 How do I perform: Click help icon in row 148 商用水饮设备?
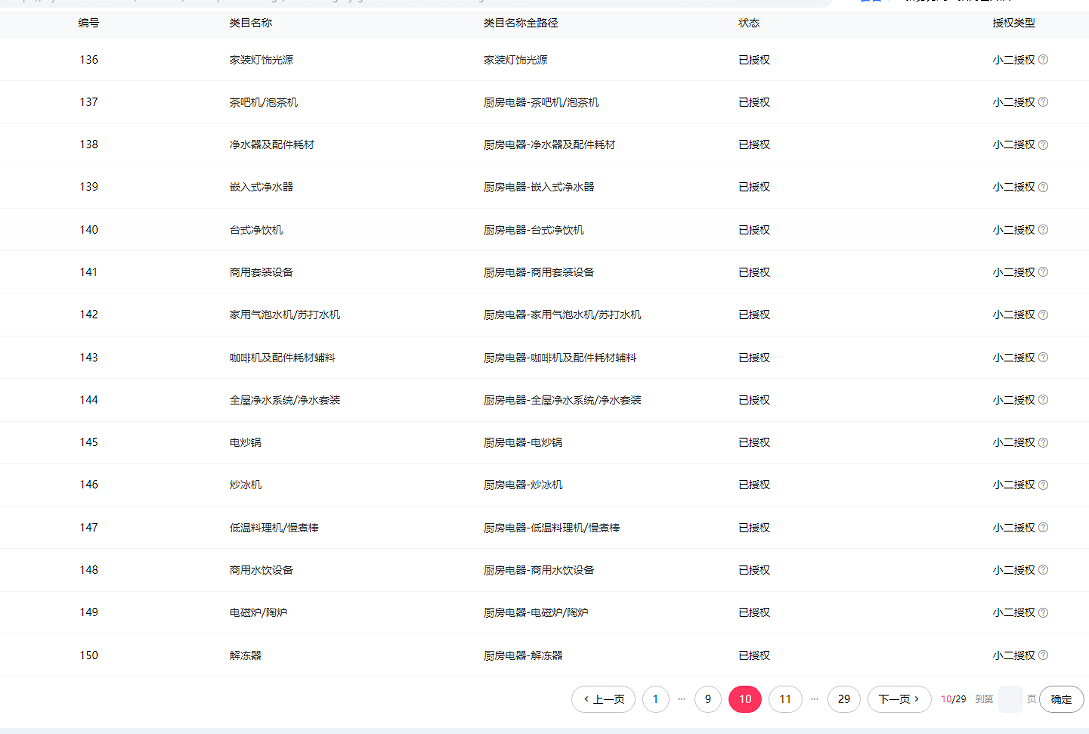tap(1043, 570)
